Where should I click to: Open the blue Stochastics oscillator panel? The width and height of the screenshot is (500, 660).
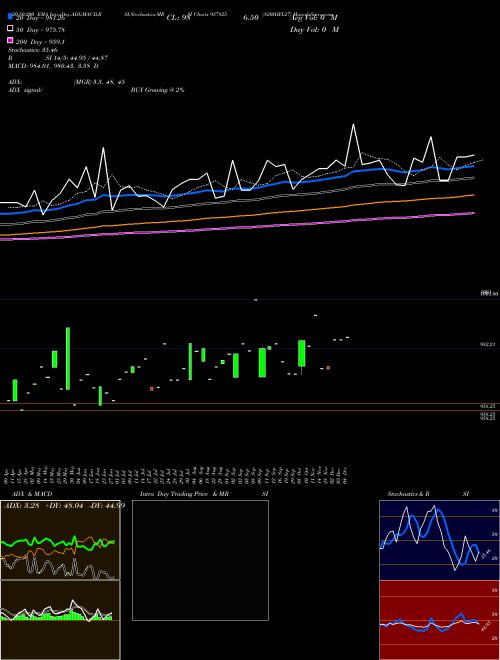[439, 540]
